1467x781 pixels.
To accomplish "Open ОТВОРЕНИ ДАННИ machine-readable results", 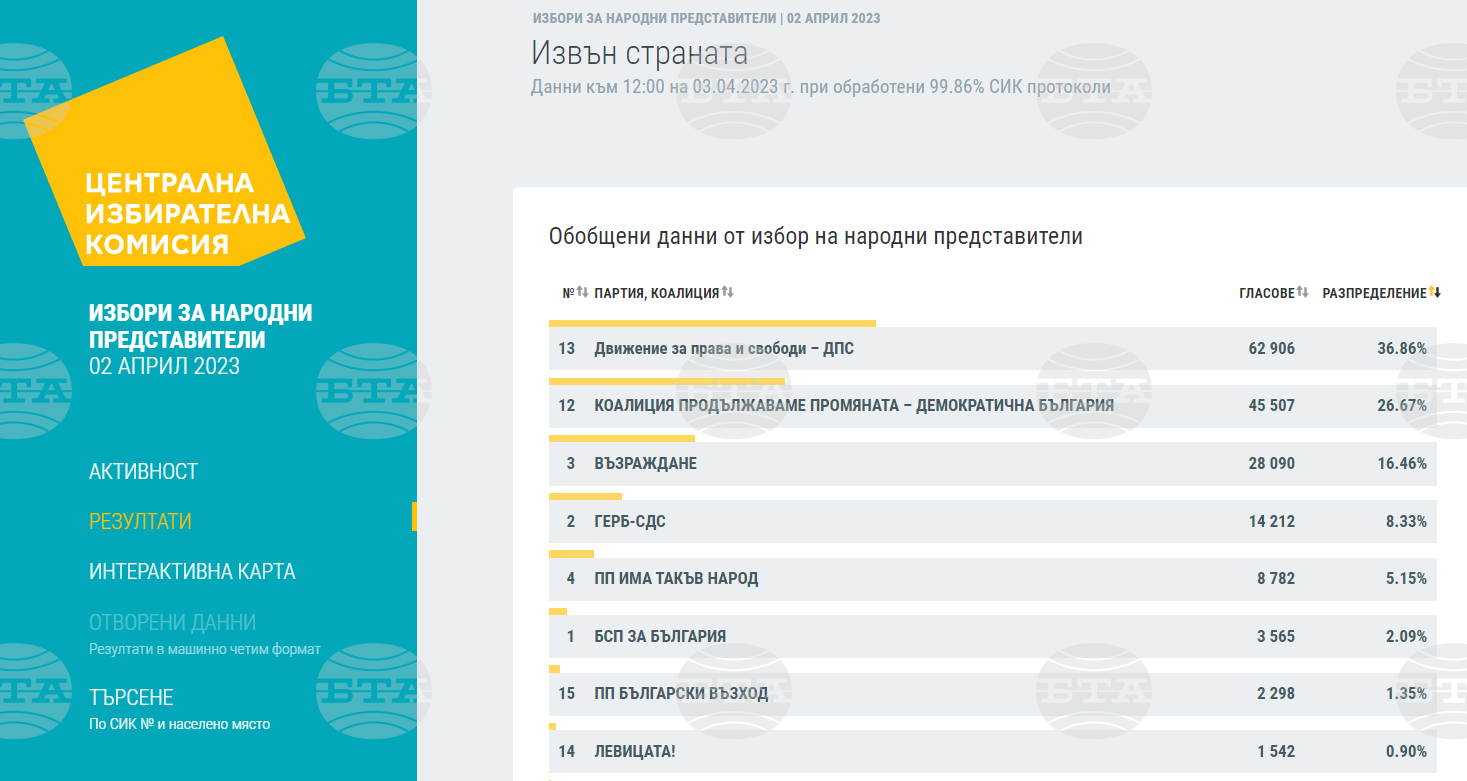I will click(172, 622).
